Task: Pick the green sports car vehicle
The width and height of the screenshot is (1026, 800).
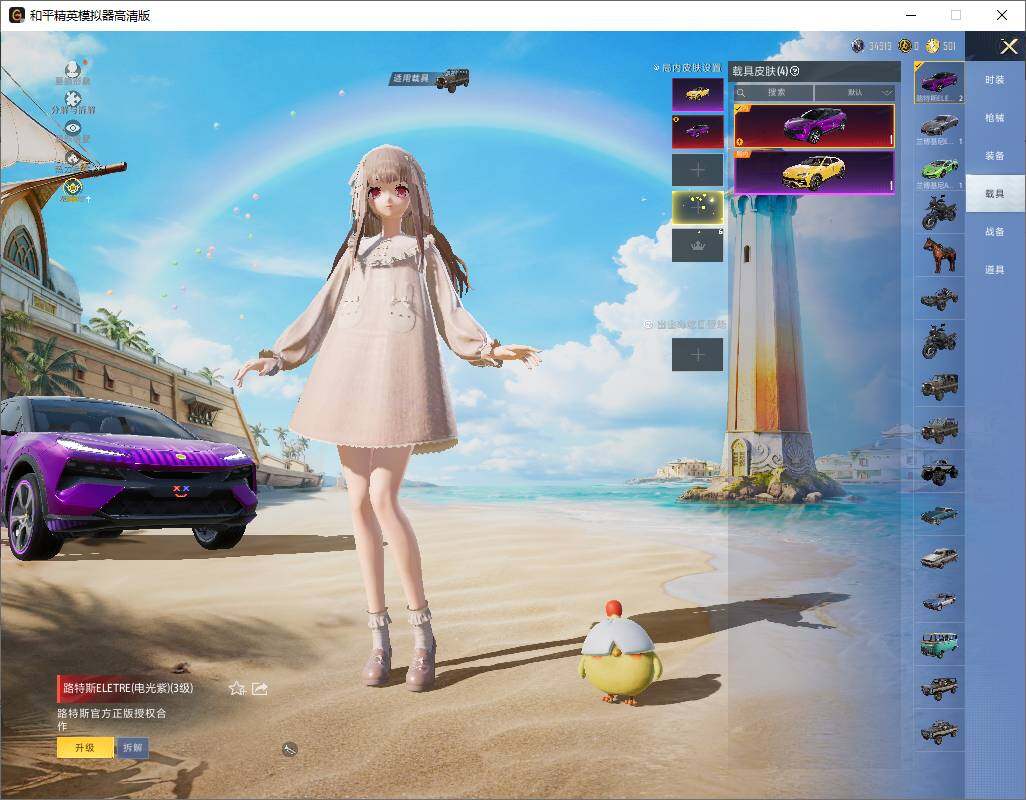Action: coord(939,169)
